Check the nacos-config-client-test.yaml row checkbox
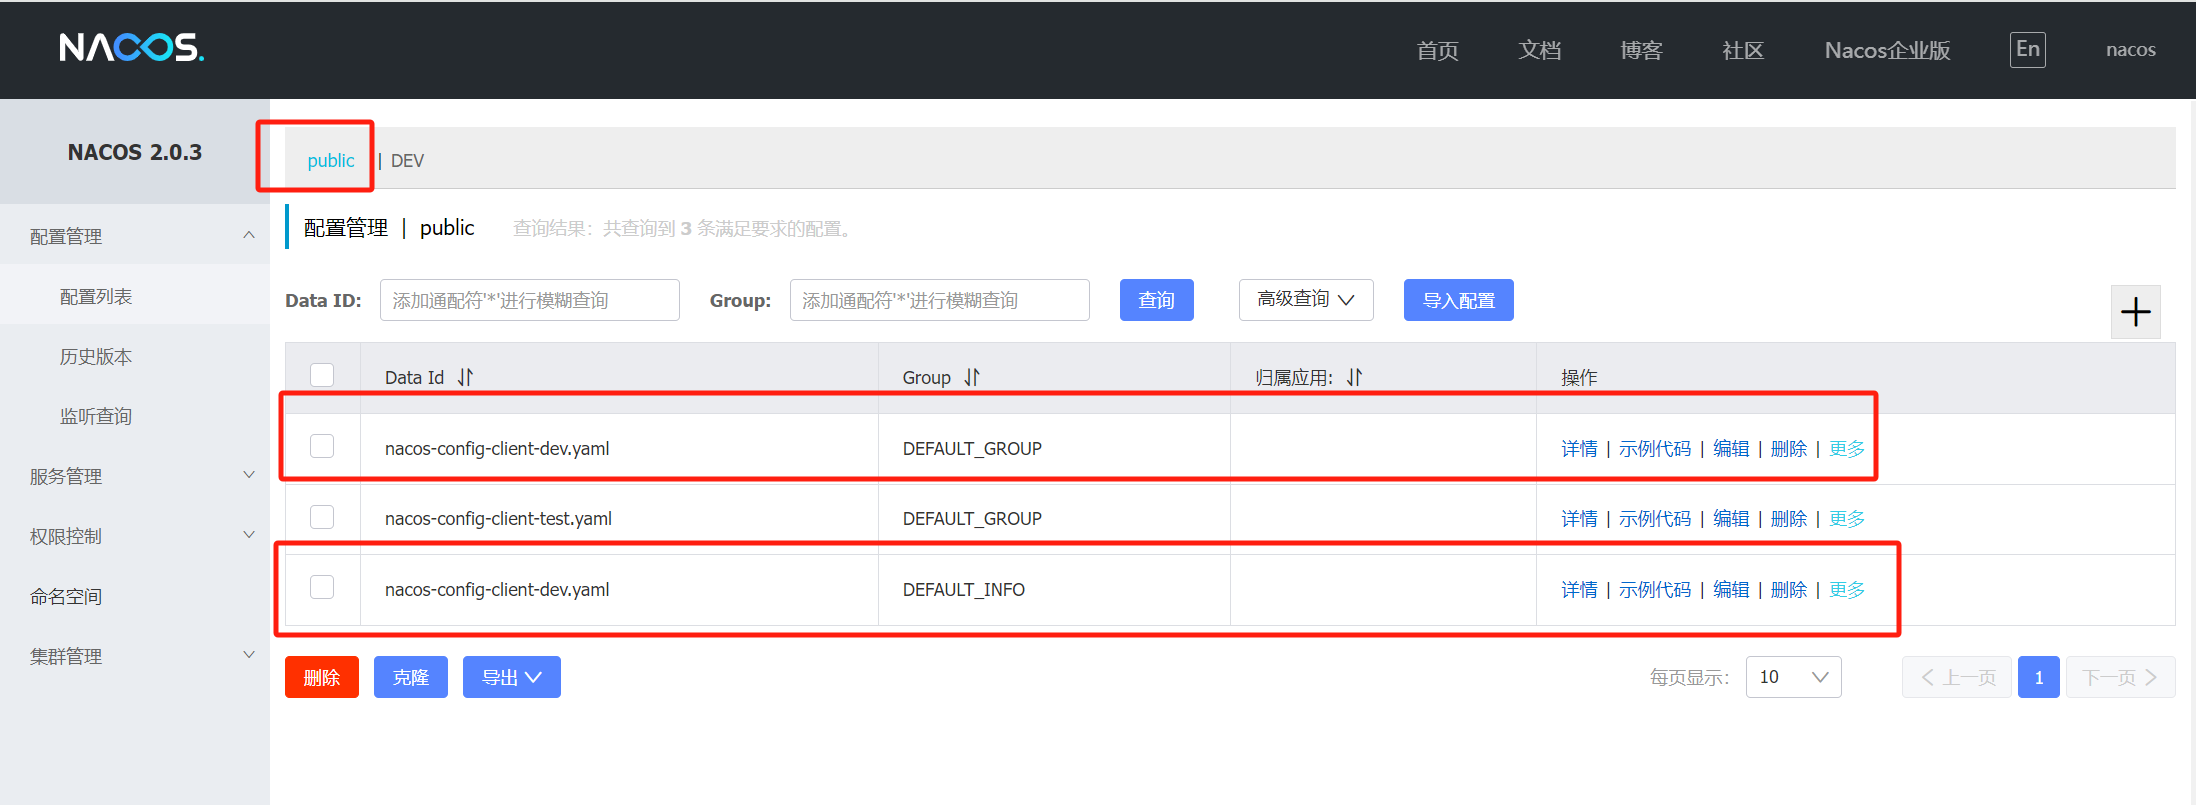Image resolution: width=2196 pixels, height=805 pixels. pos(322,517)
